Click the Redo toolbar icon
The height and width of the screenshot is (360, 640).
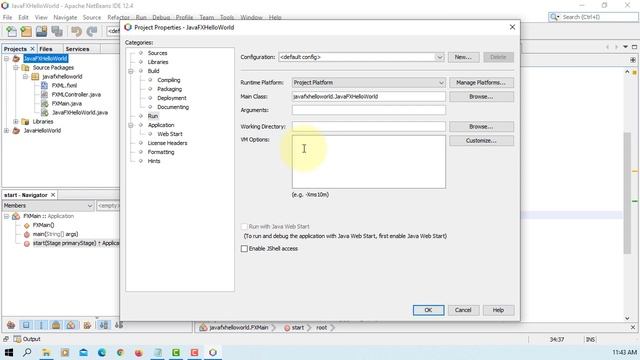coord(92,31)
